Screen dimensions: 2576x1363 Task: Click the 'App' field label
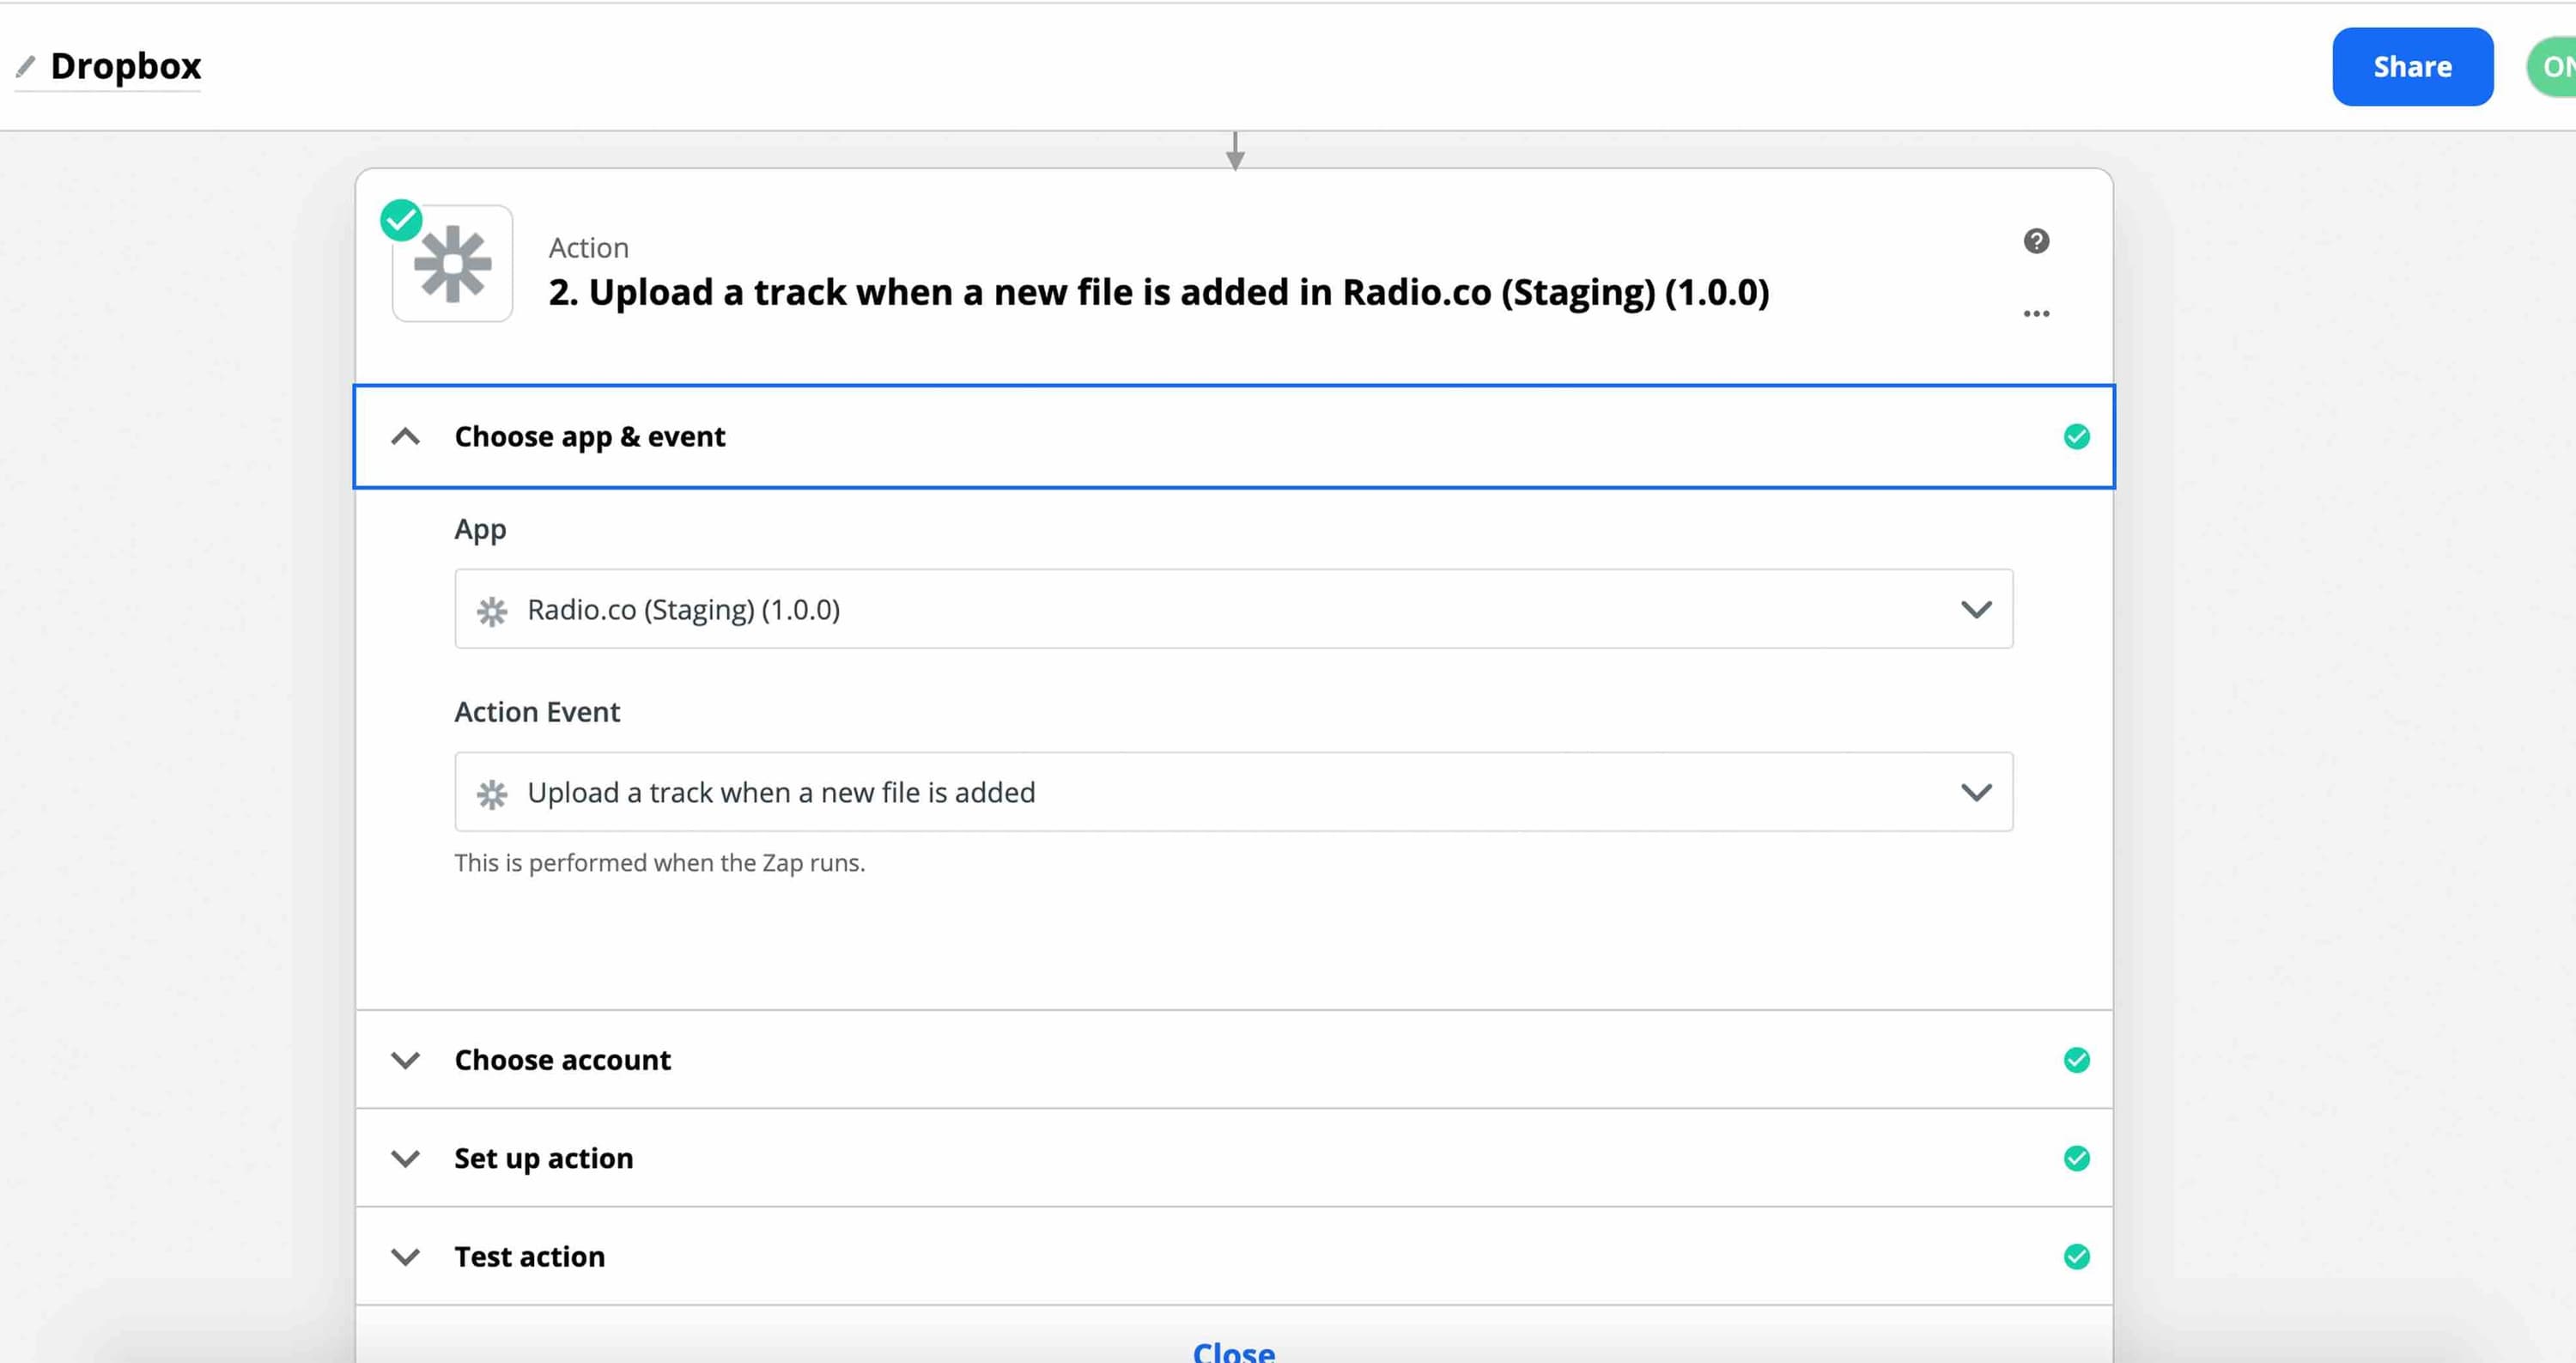pyautogui.click(x=480, y=530)
